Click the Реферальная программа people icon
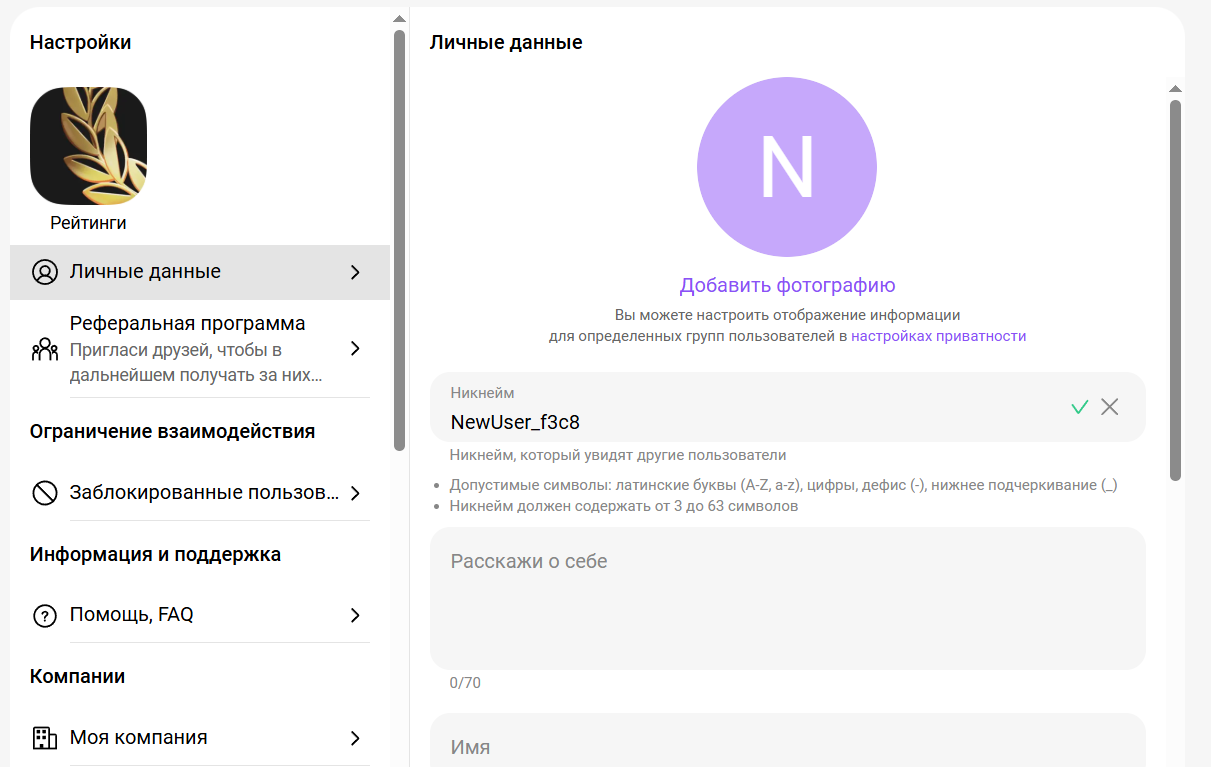 click(45, 349)
